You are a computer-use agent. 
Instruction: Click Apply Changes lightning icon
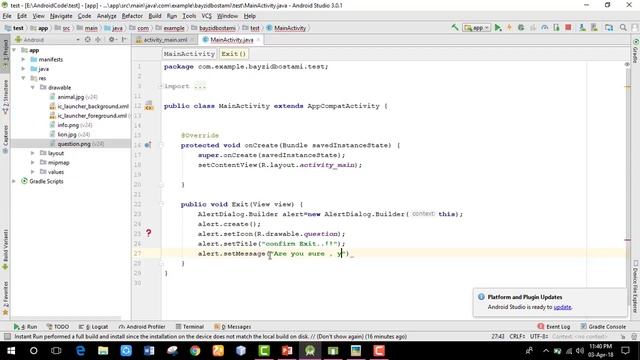click(x=509, y=28)
